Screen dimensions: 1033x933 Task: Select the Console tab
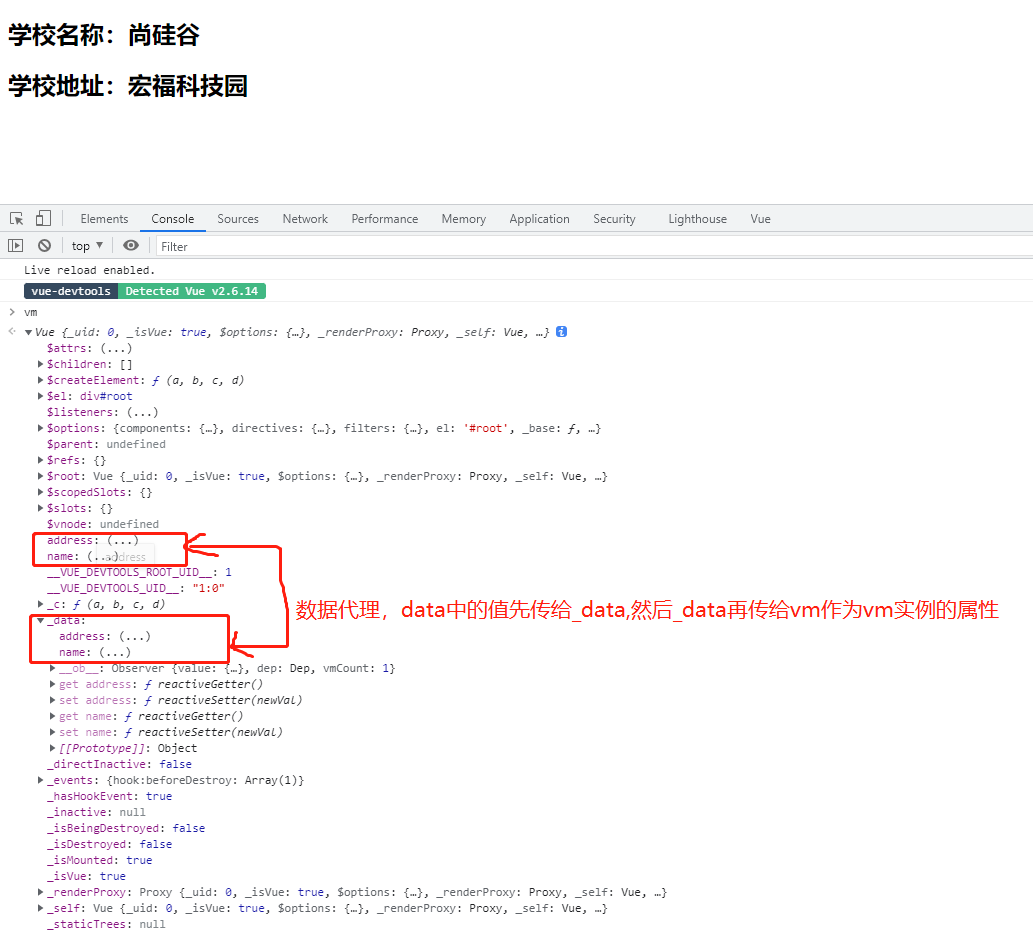[x=173, y=219]
